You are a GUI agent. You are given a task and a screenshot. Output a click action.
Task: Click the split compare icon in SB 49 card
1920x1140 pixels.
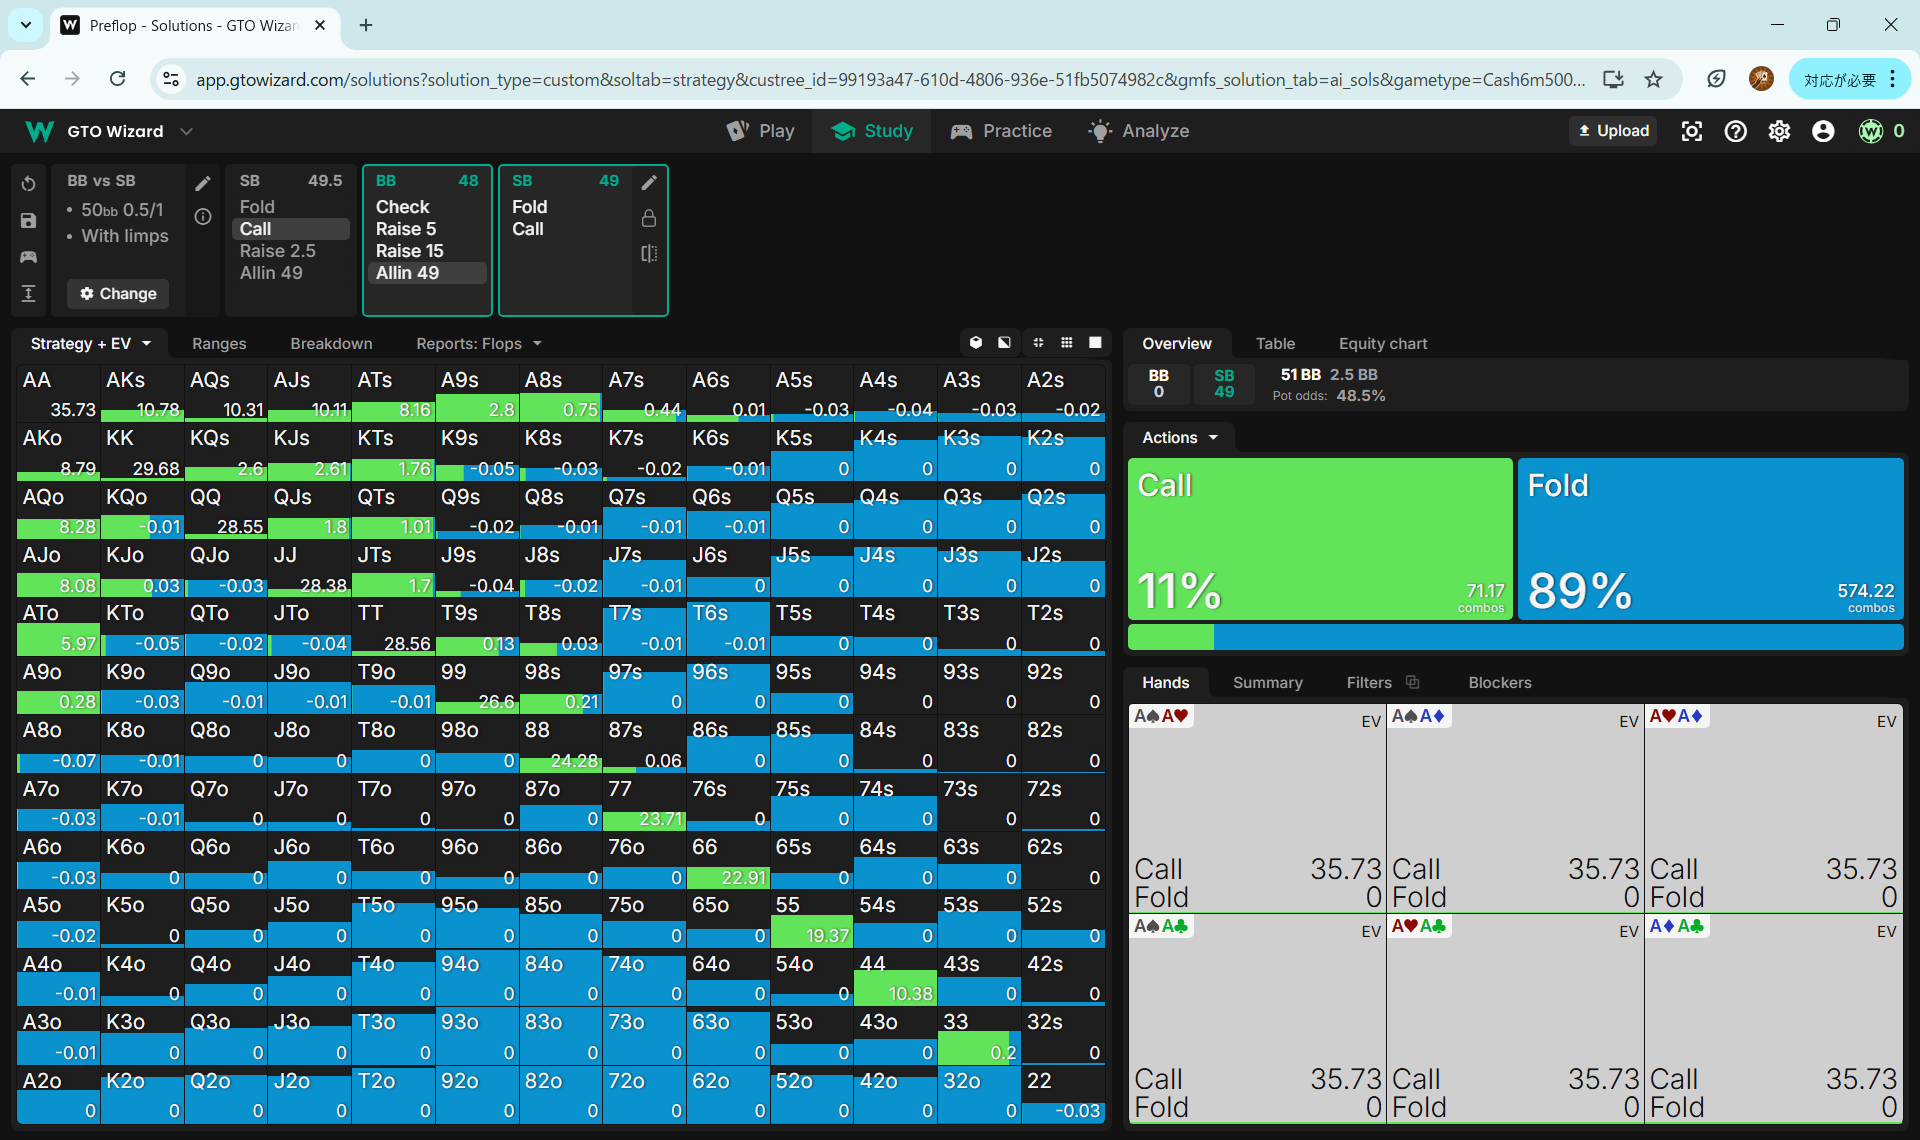point(649,254)
